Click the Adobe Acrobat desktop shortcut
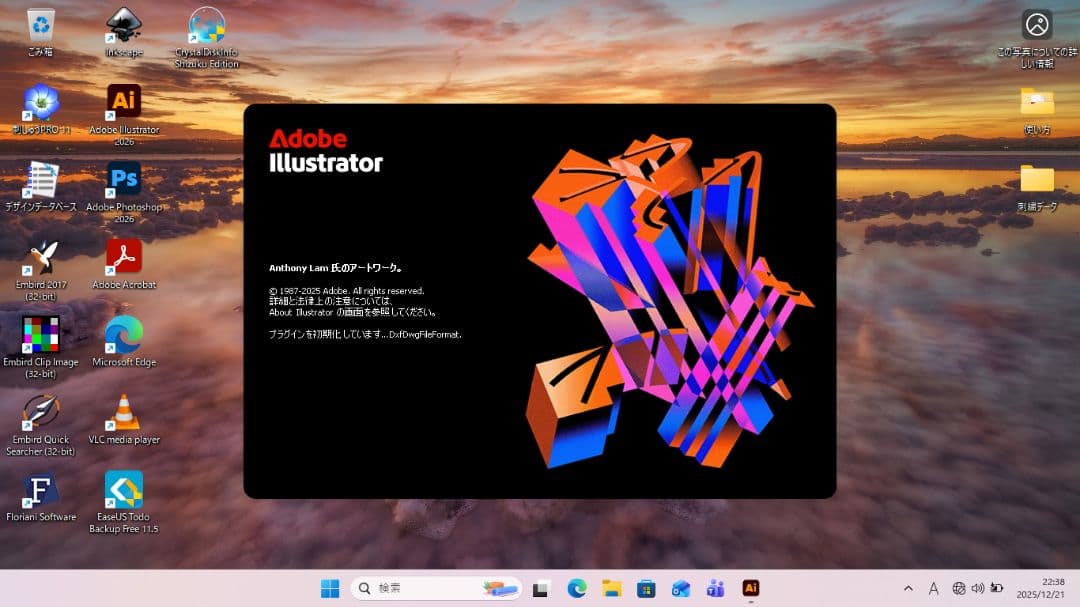This screenshot has height=607, width=1080. click(x=124, y=257)
